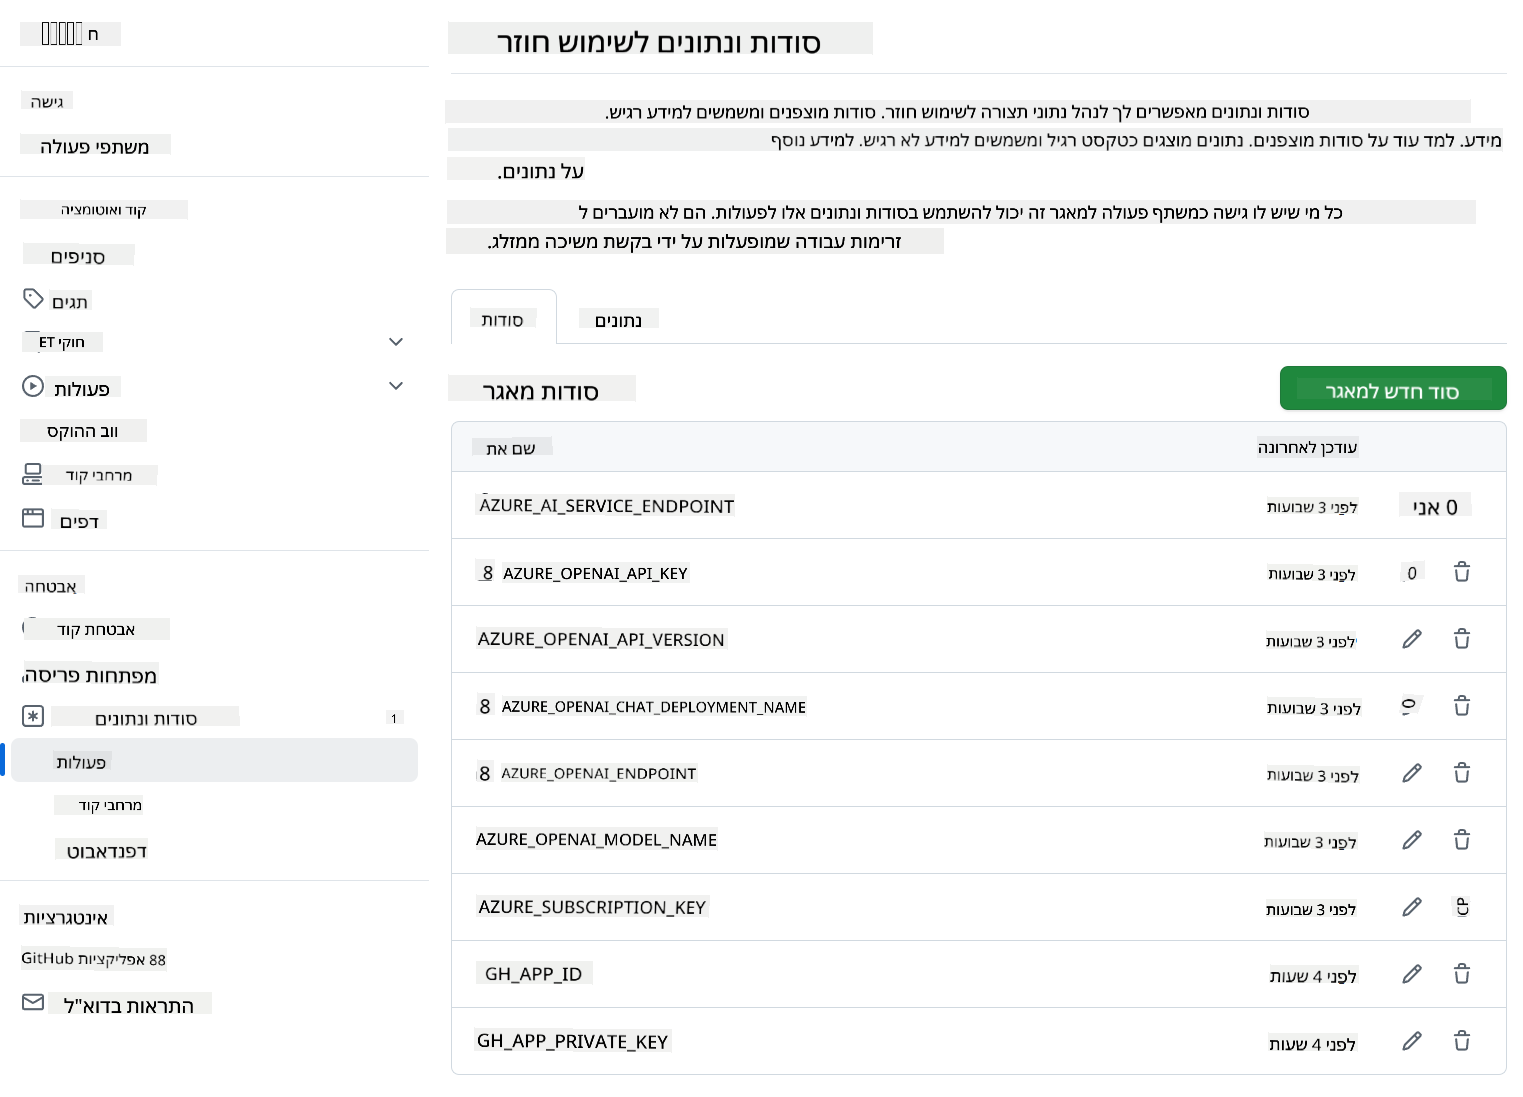1523x1097 pixels.
Task: Click the trash icon for AZURE_OPENAI_CHAT_DEPLOYMENT_NAME
Action: [x=1461, y=706]
